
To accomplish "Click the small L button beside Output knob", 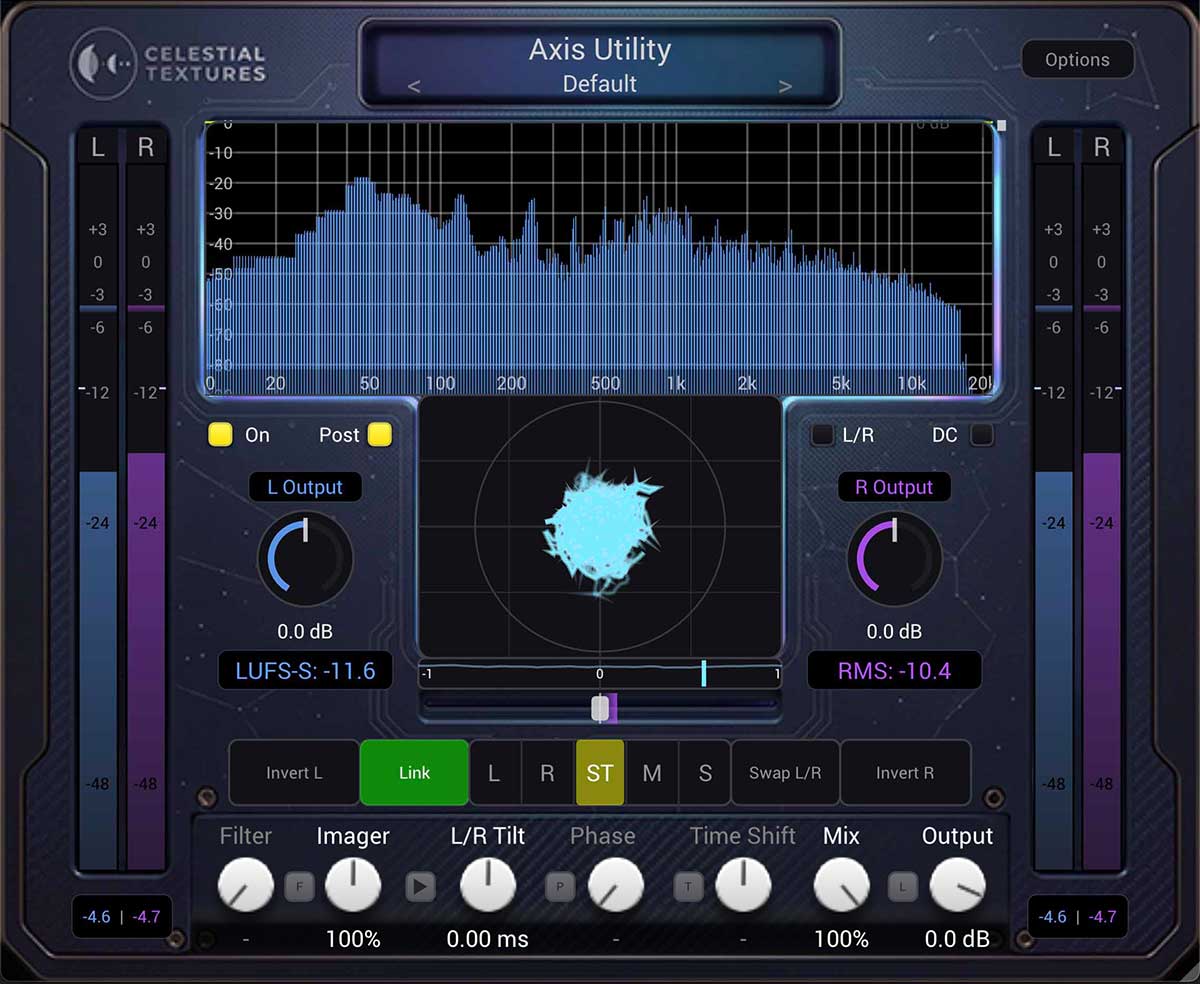I will click(903, 885).
